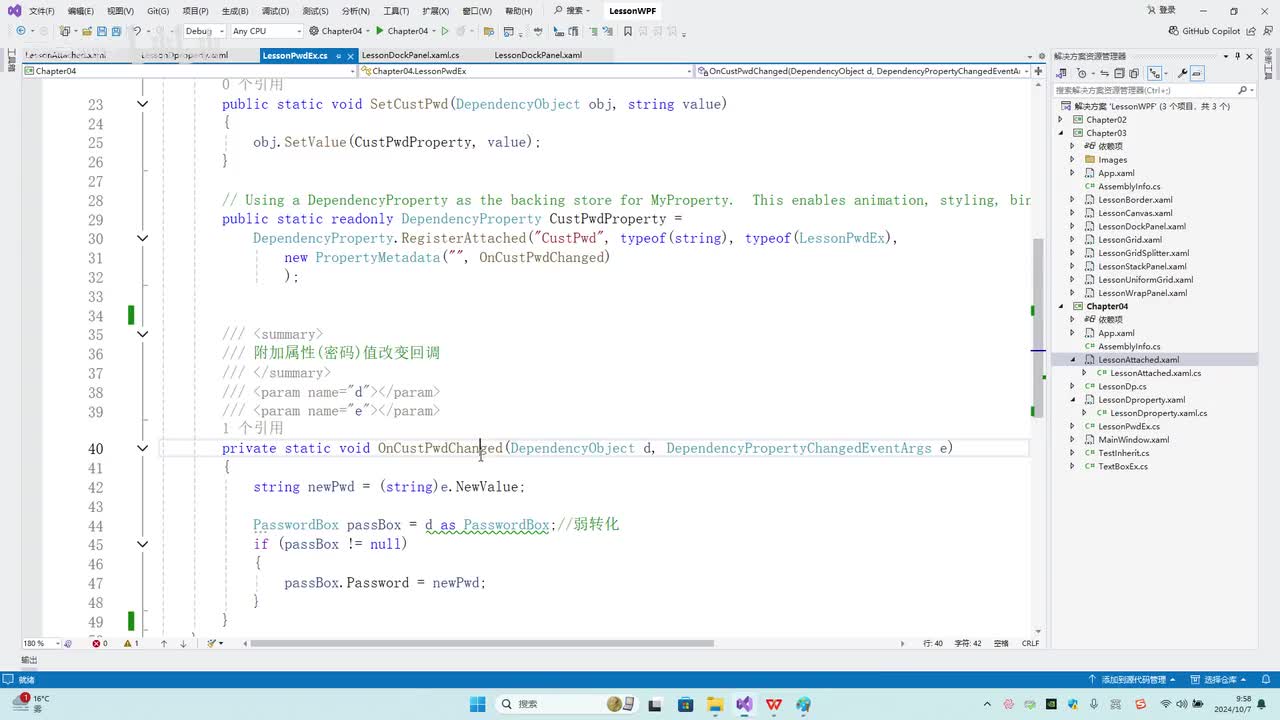This screenshot has height=720, width=1280.
Task: Click the error count indicator
Action: tap(100, 644)
